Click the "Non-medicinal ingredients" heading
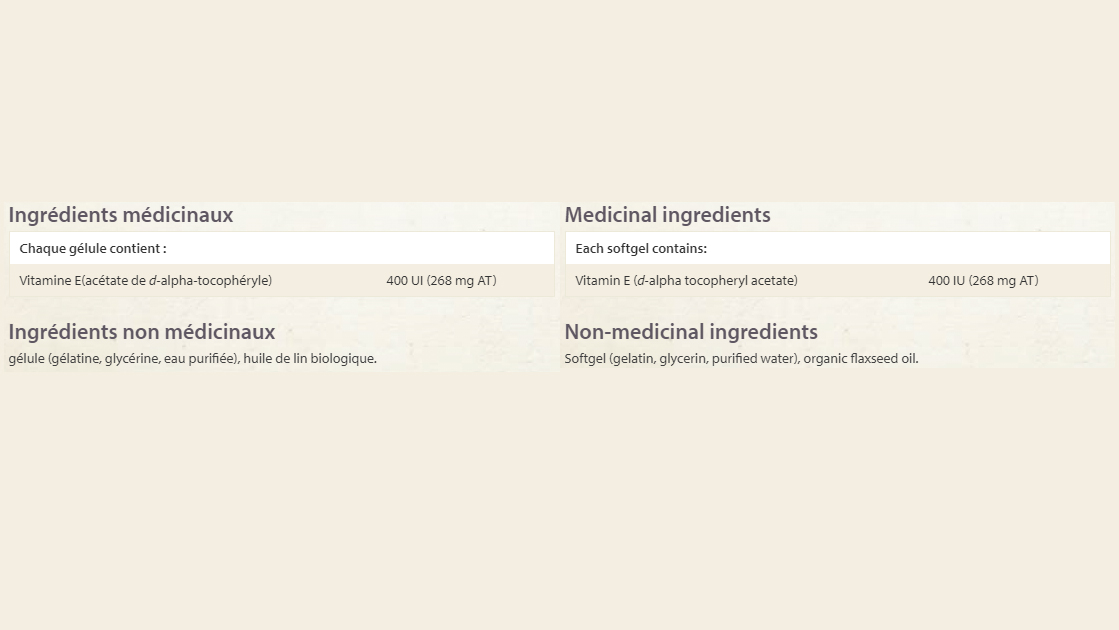1119x630 pixels. (x=691, y=332)
